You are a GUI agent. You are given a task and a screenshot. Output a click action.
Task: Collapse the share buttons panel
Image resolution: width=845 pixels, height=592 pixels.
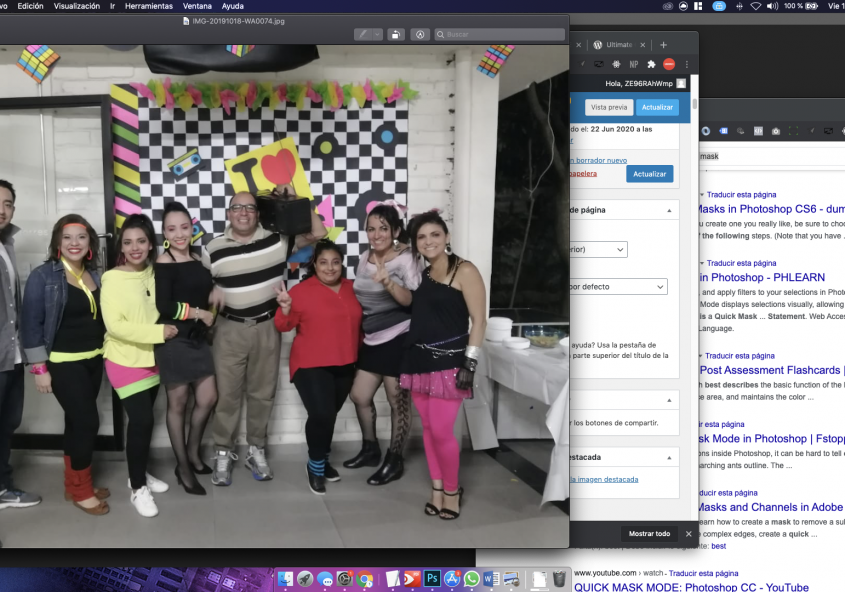(x=669, y=400)
